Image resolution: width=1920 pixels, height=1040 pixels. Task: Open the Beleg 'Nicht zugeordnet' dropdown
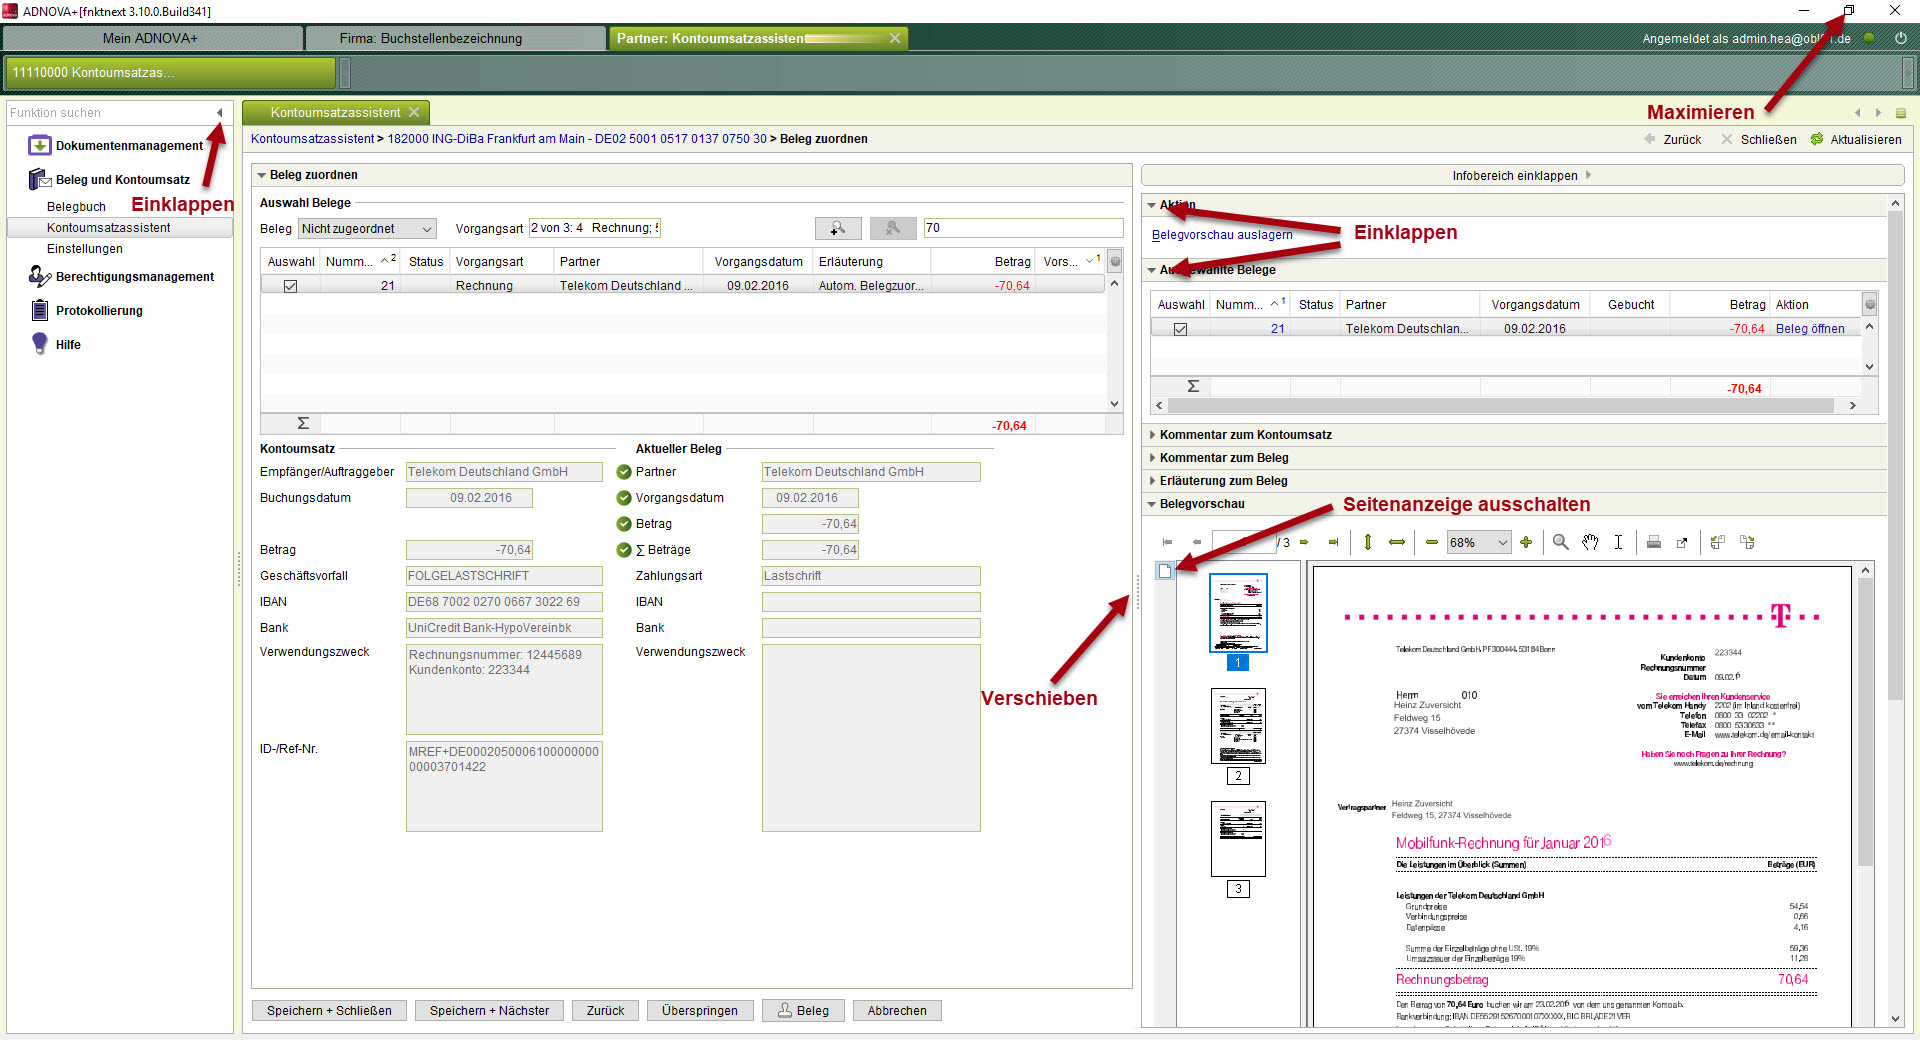[368, 229]
